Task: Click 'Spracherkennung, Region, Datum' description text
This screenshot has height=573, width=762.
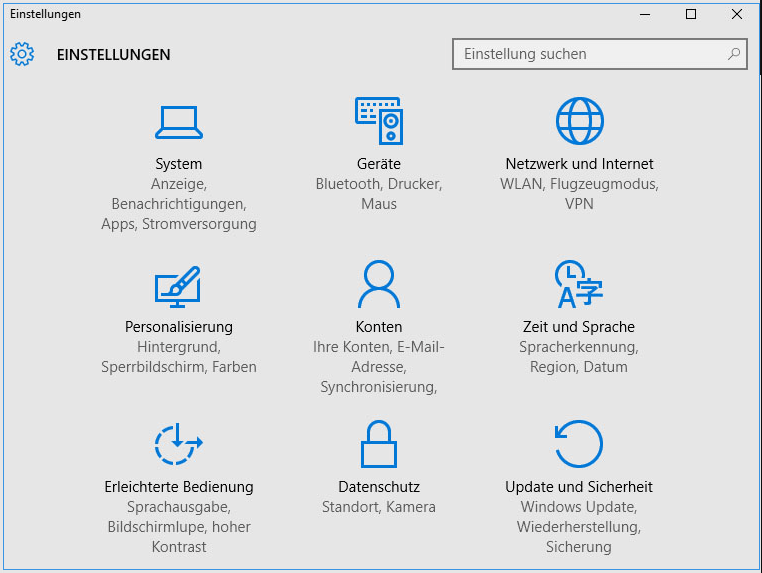Action: tap(579, 357)
